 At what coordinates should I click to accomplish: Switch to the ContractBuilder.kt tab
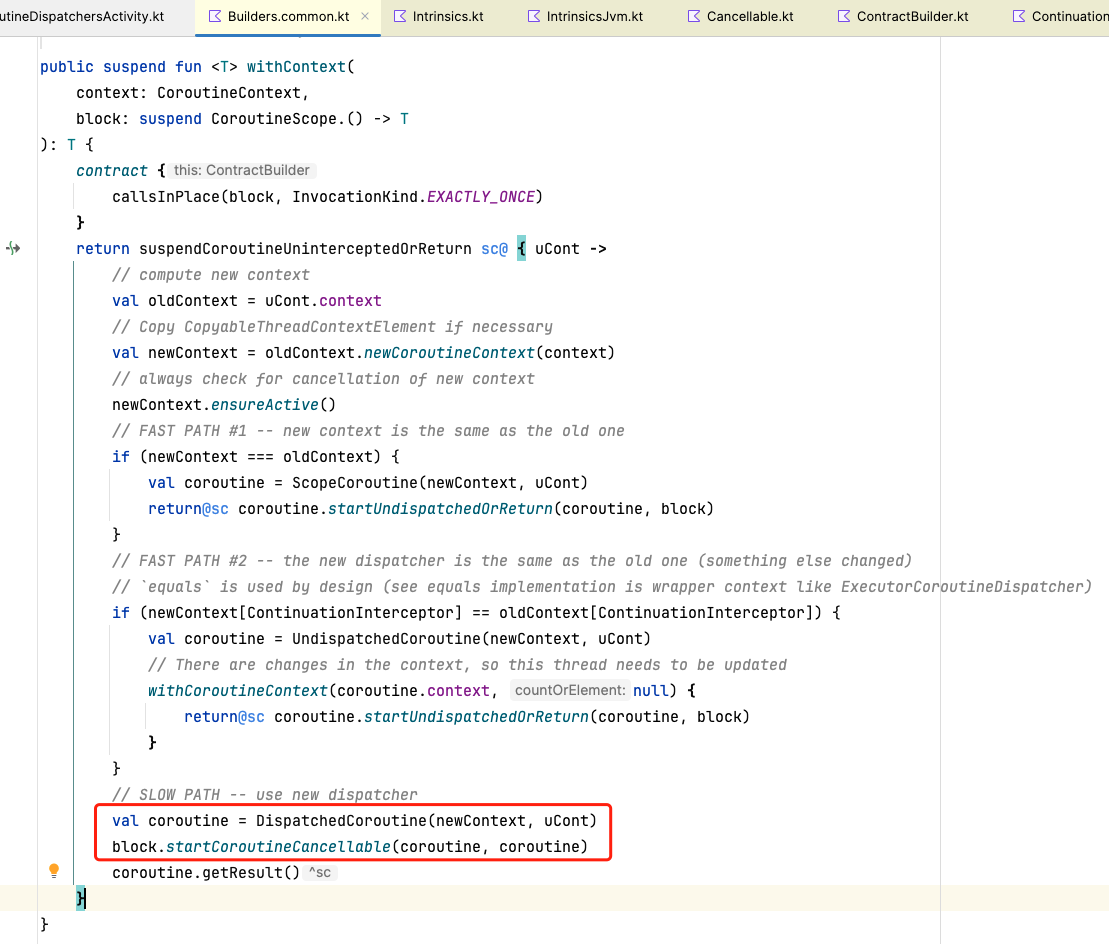912,16
